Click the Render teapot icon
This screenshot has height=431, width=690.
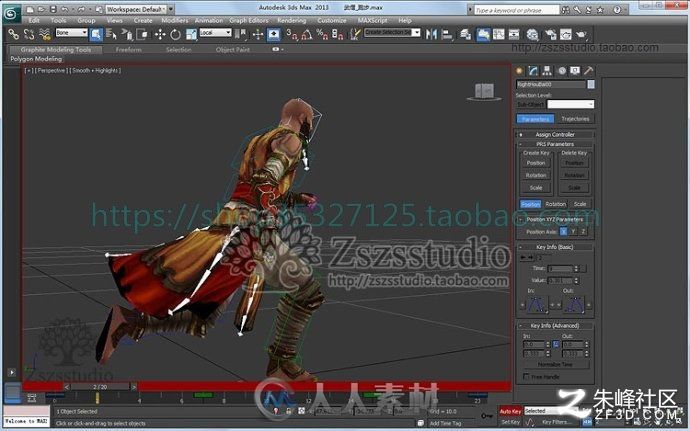tap(581, 34)
